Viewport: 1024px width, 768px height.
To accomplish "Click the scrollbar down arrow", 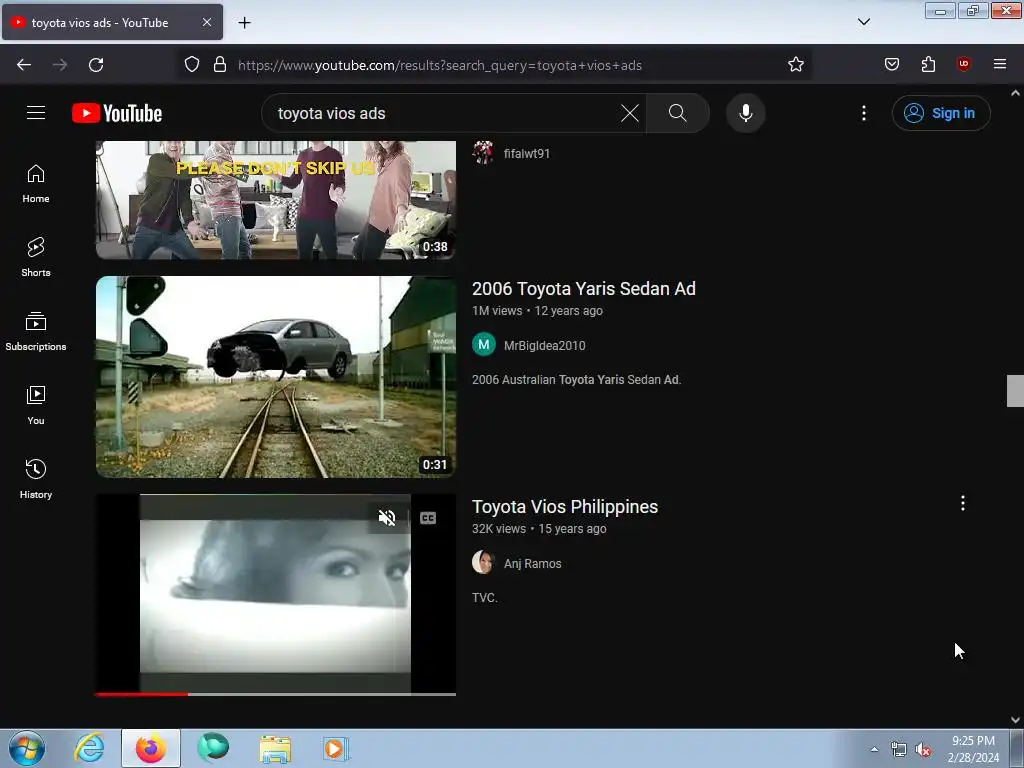I will pos(1015,720).
